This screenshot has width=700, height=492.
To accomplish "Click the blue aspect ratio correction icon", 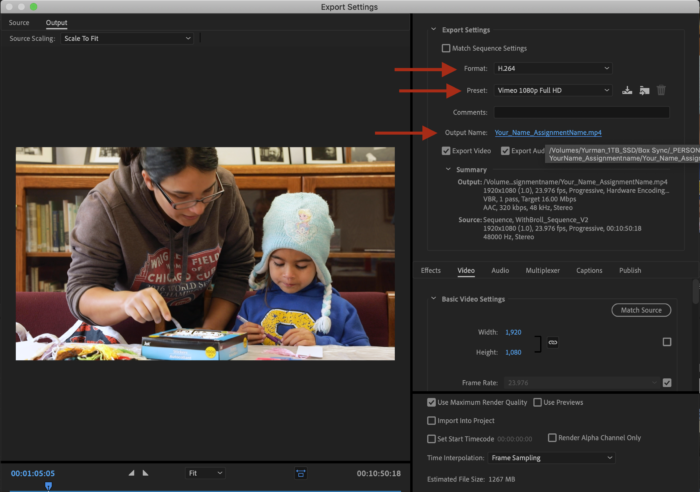I will 300,473.
